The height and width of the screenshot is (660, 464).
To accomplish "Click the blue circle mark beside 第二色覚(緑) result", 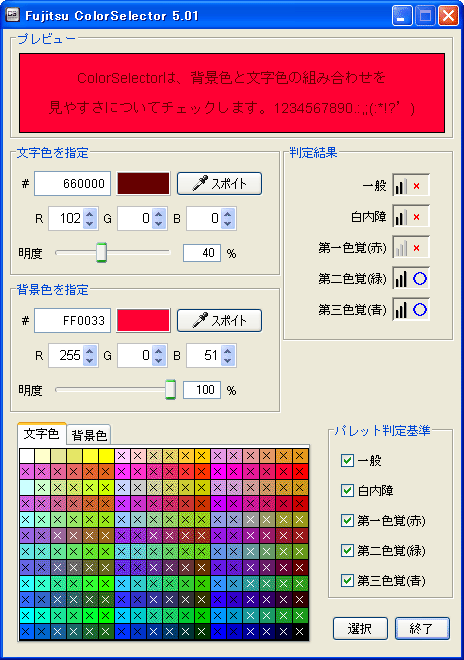I will [420, 279].
